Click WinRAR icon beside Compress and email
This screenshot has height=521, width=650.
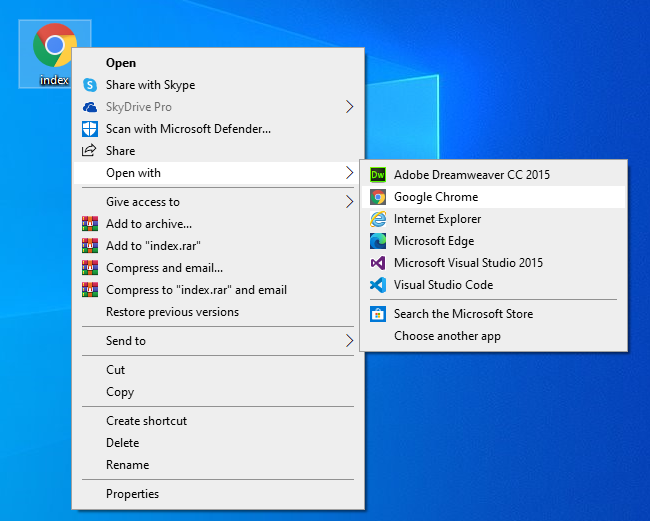click(90, 268)
